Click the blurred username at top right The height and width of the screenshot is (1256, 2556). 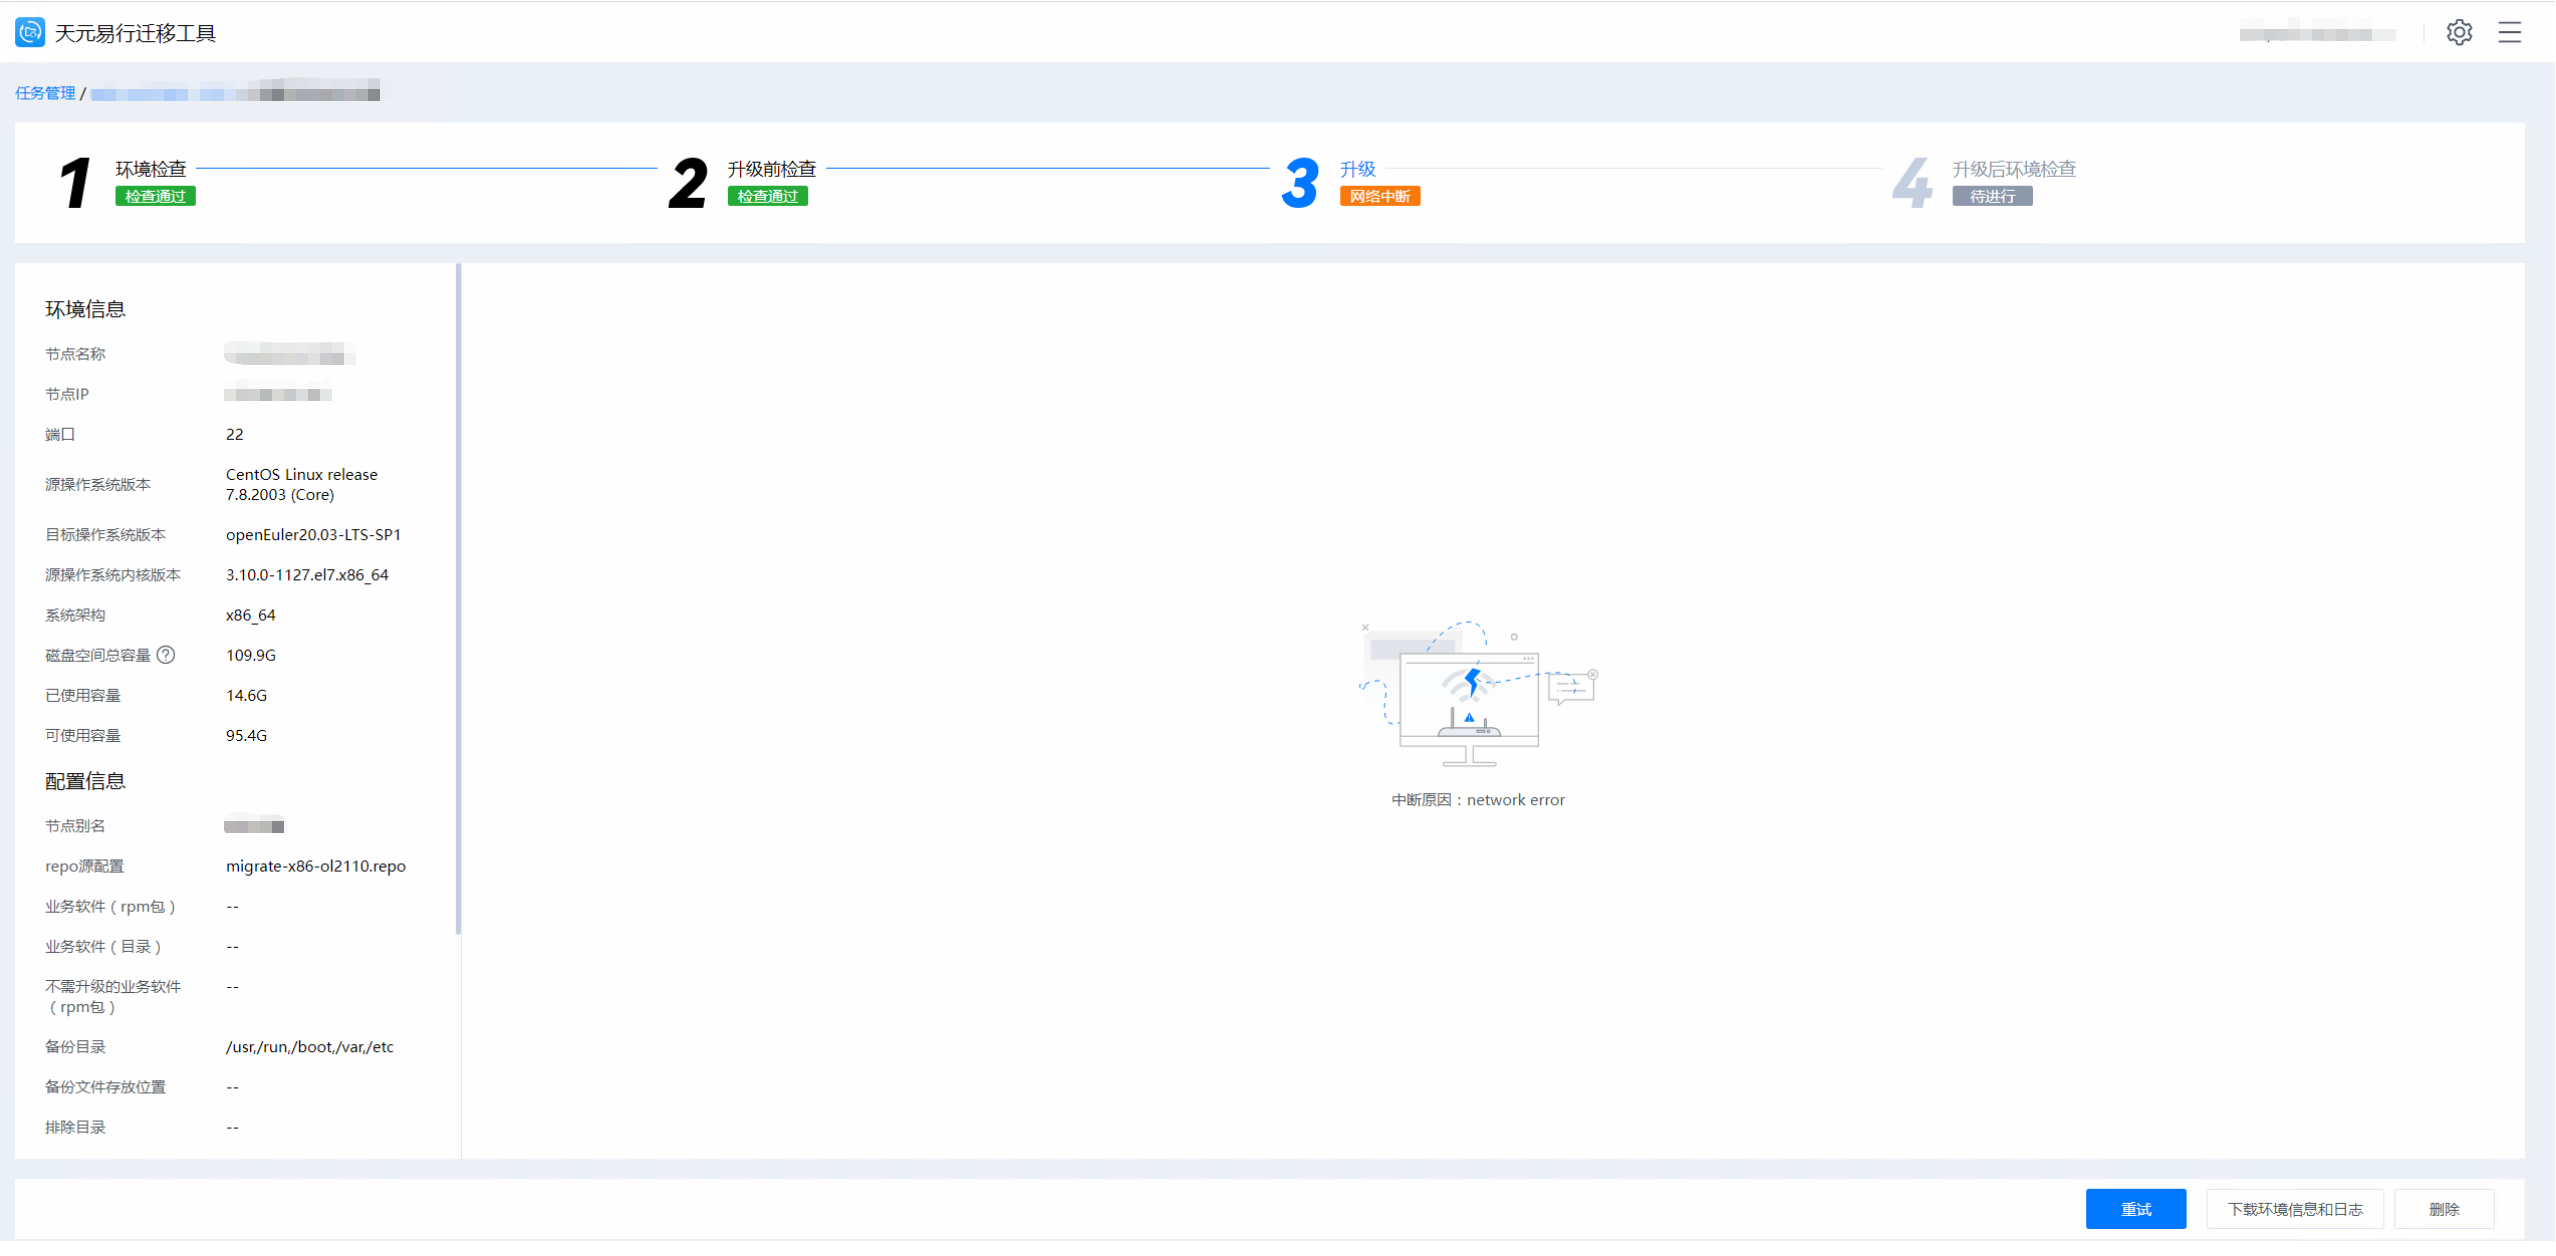tap(2316, 34)
